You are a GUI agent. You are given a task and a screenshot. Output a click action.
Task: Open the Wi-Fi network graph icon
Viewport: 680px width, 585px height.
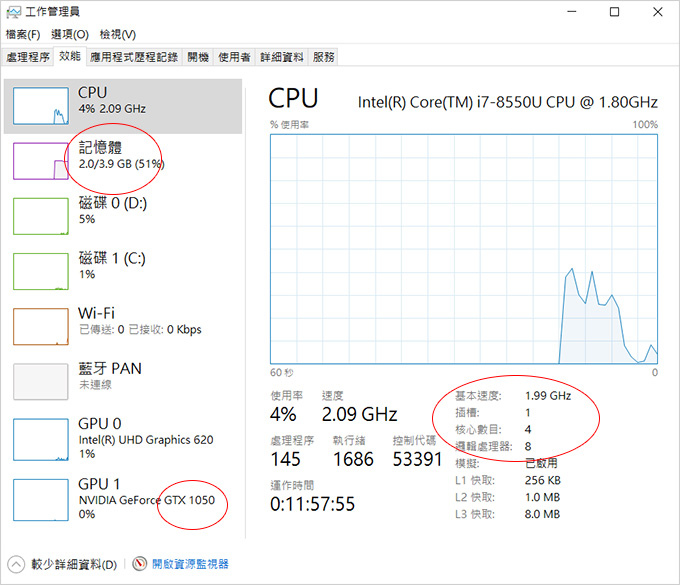point(41,327)
